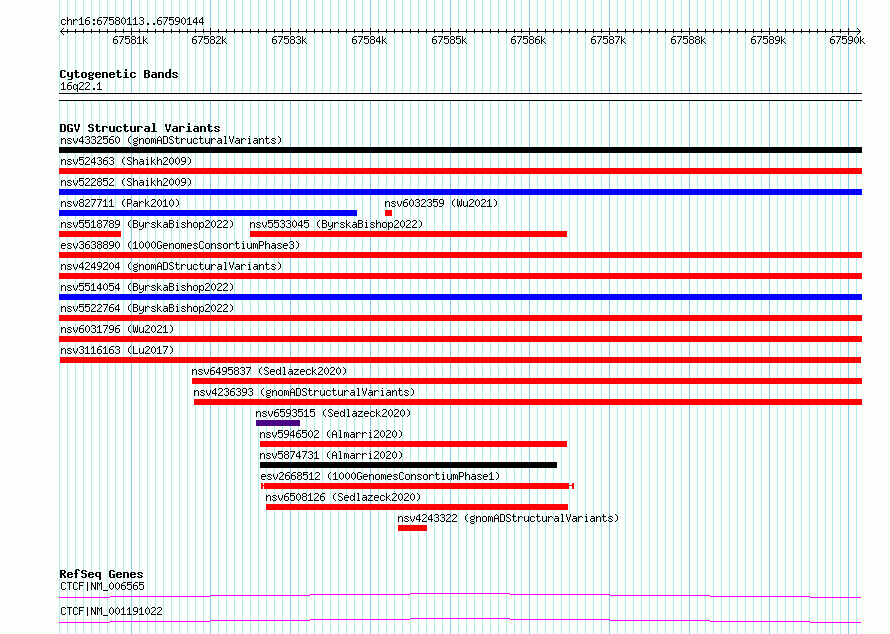This screenshot has width=890, height=634.
Task: Click the nsv4236393 gnomAD red bar
Action: [528, 402]
